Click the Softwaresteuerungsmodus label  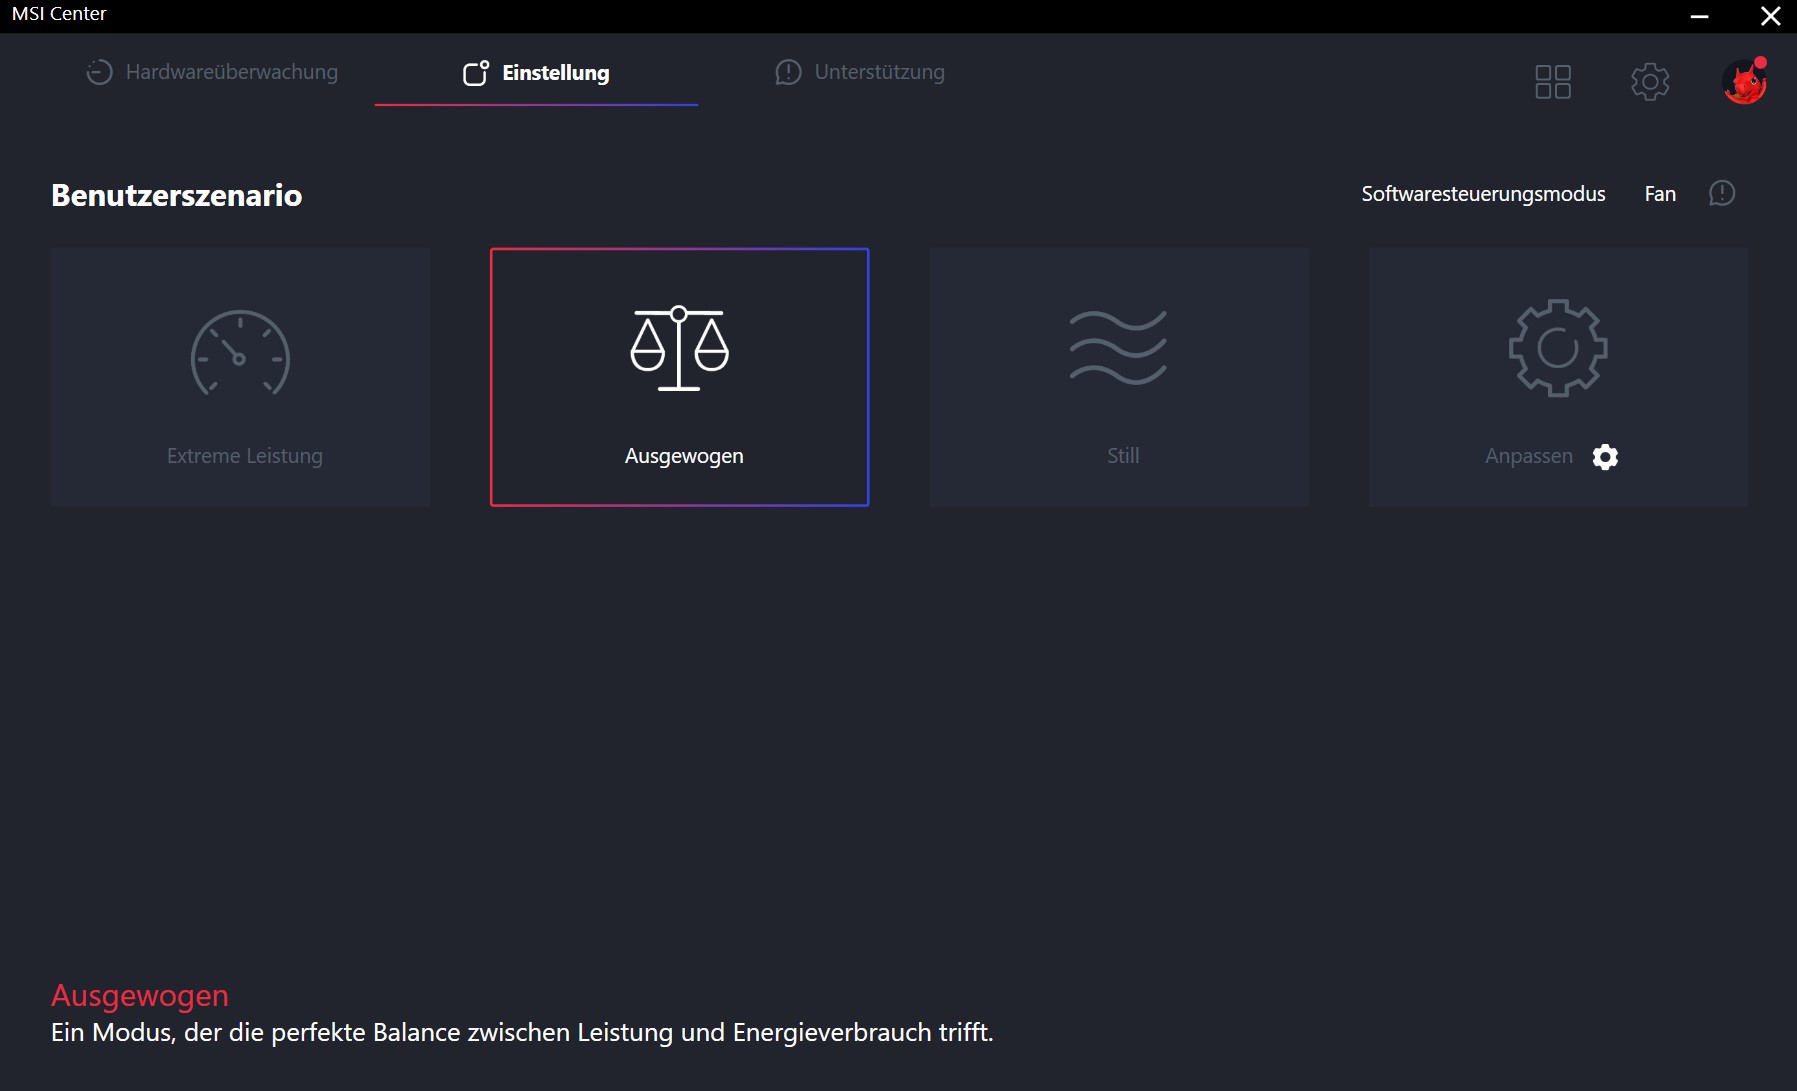[1483, 194]
